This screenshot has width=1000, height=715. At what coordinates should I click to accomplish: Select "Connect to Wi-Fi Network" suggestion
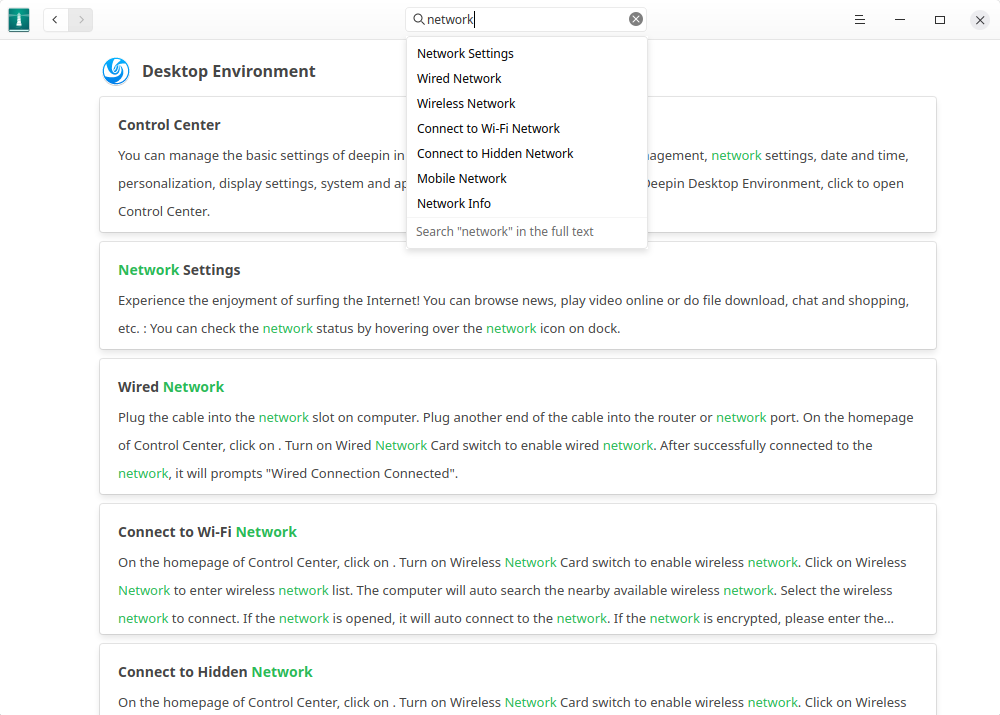click(x=527, y=128)
